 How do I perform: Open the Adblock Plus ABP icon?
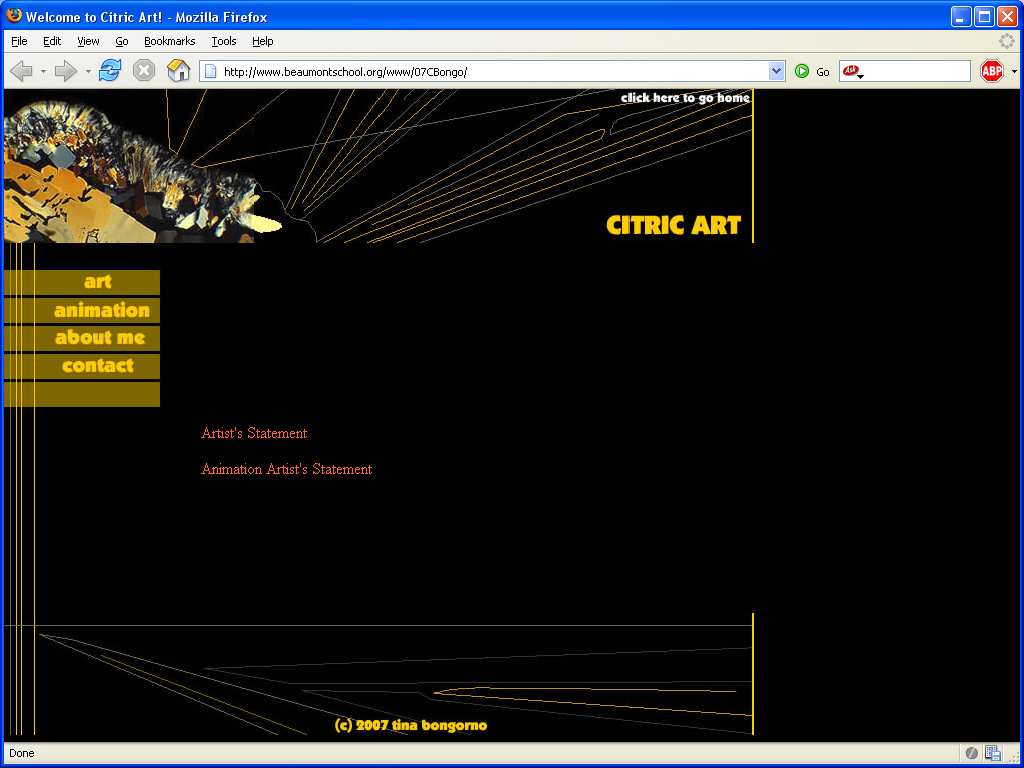coord(992,71)
